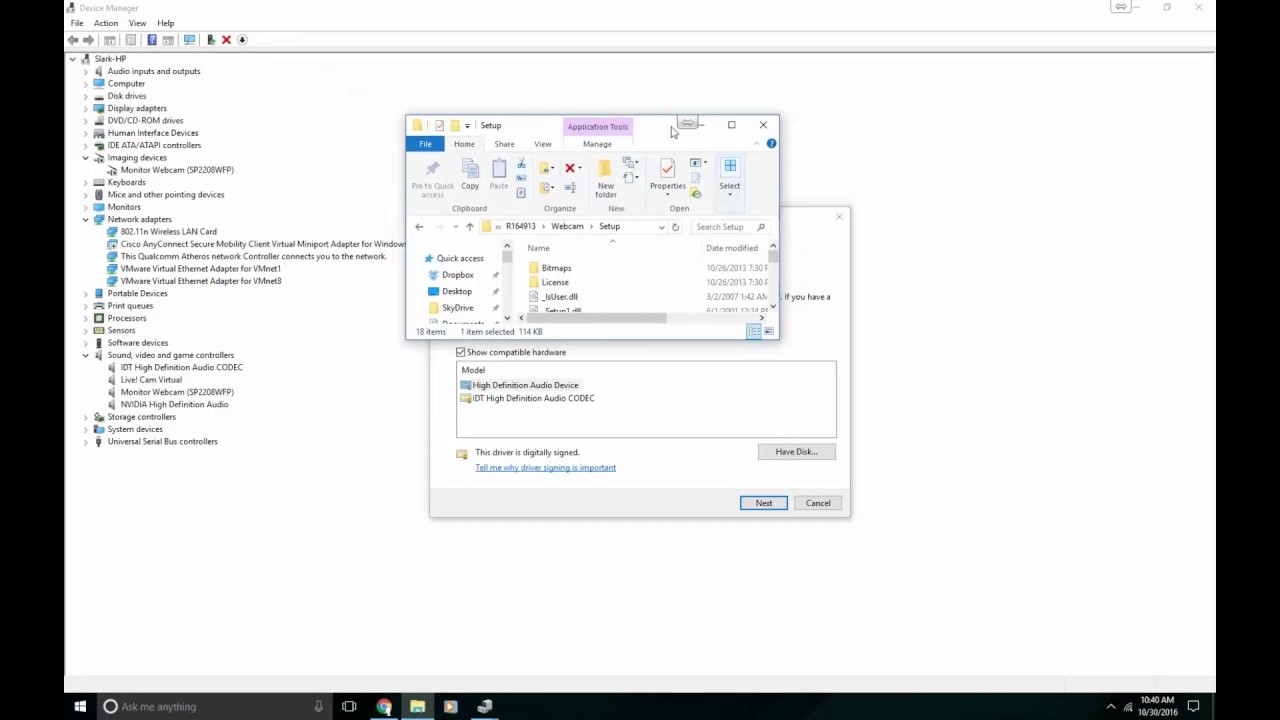Select the License folder
The height and width of the screenshot is (720, 1280).
coord(554,282)
